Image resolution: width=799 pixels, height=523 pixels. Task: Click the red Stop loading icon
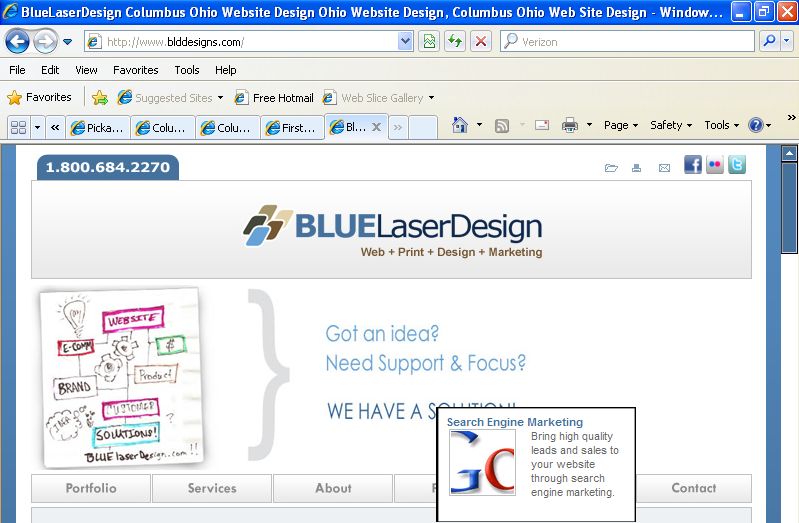coord(481,42)
